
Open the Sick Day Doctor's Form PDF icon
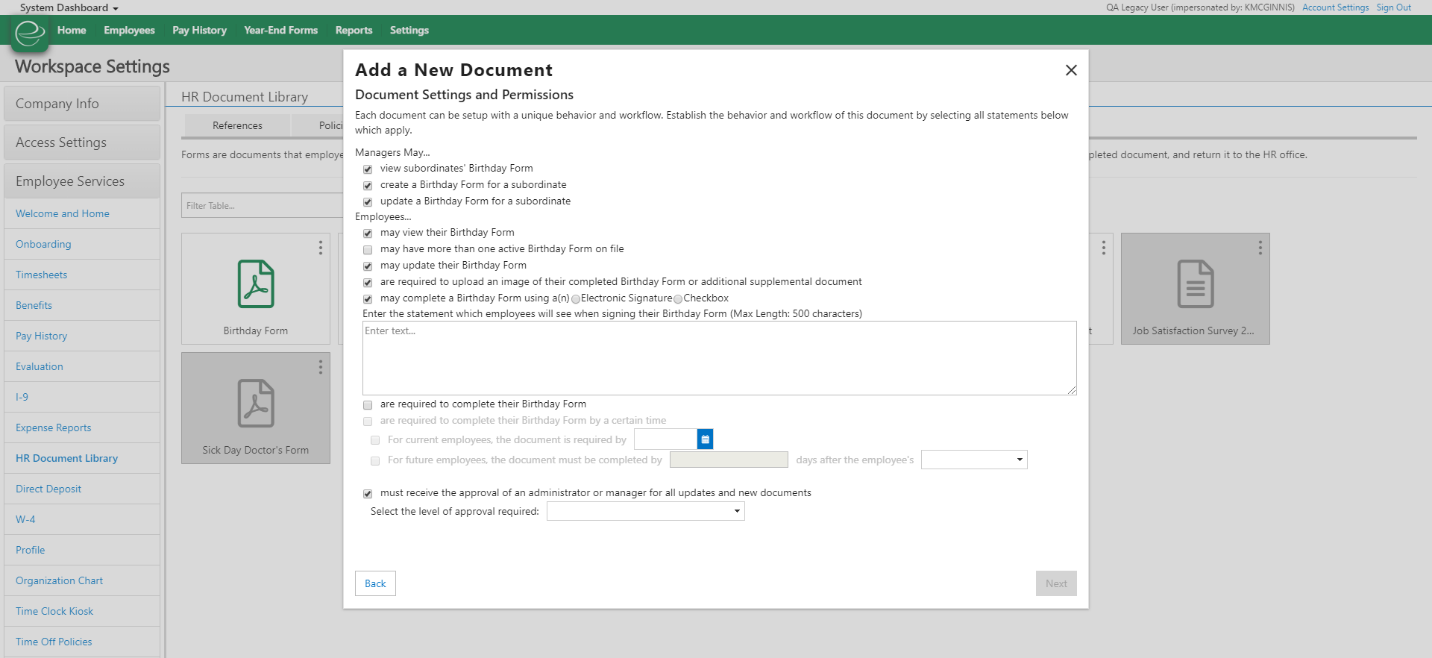click(x=256, y=403)
